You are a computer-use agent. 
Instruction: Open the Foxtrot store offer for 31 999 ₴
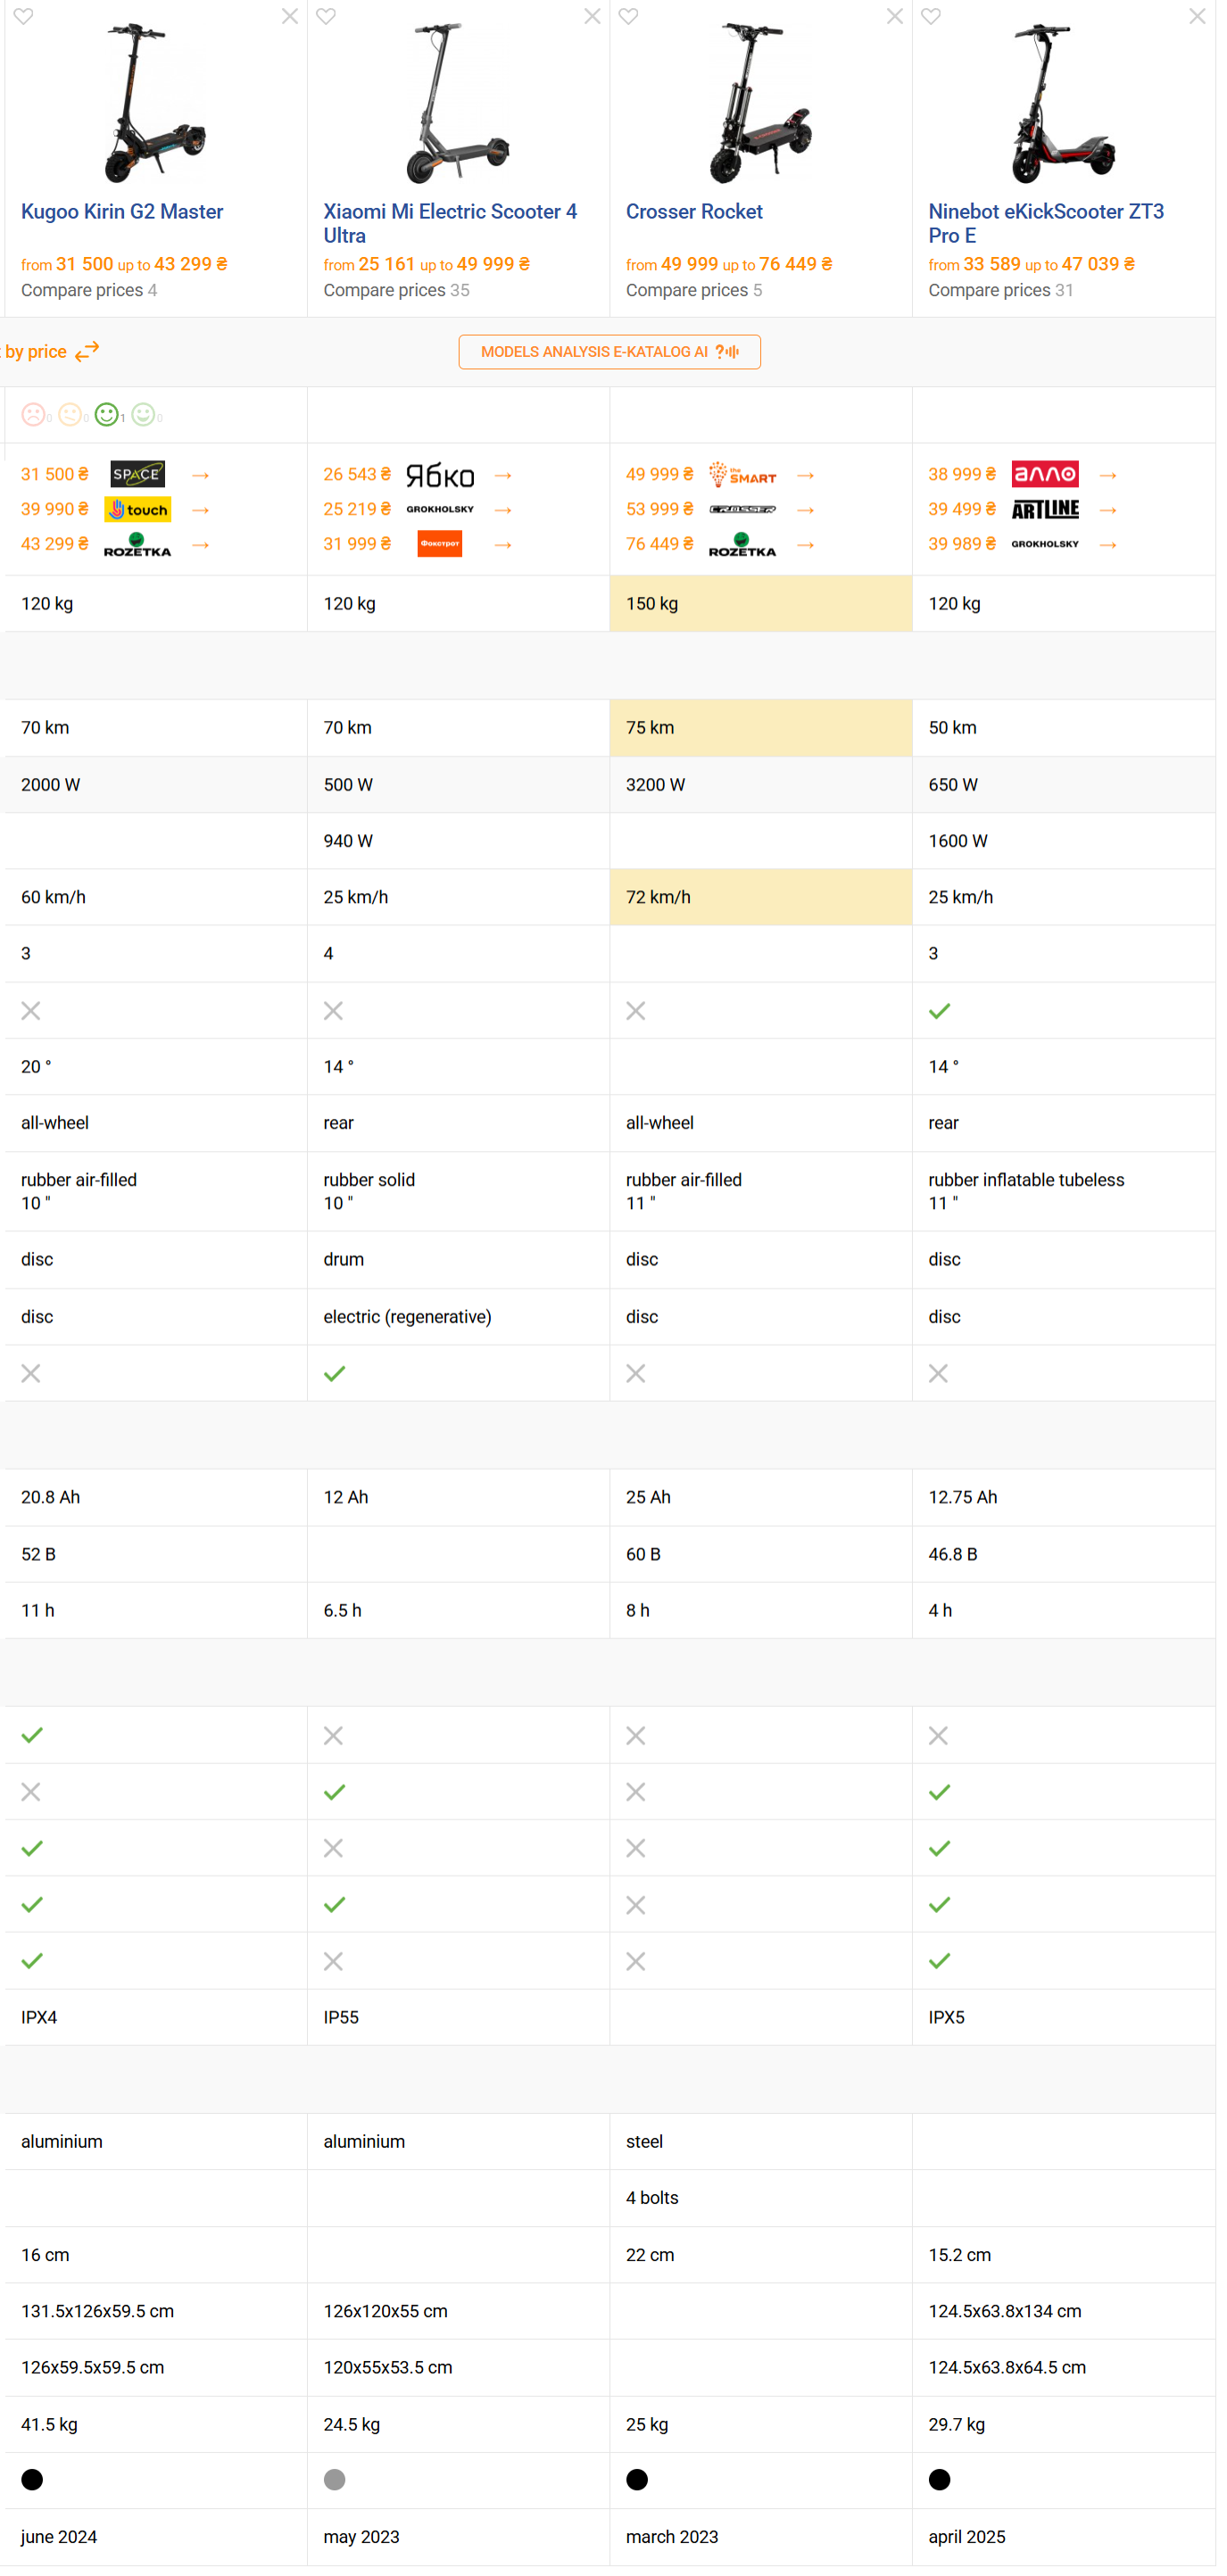tap(440, 544)
